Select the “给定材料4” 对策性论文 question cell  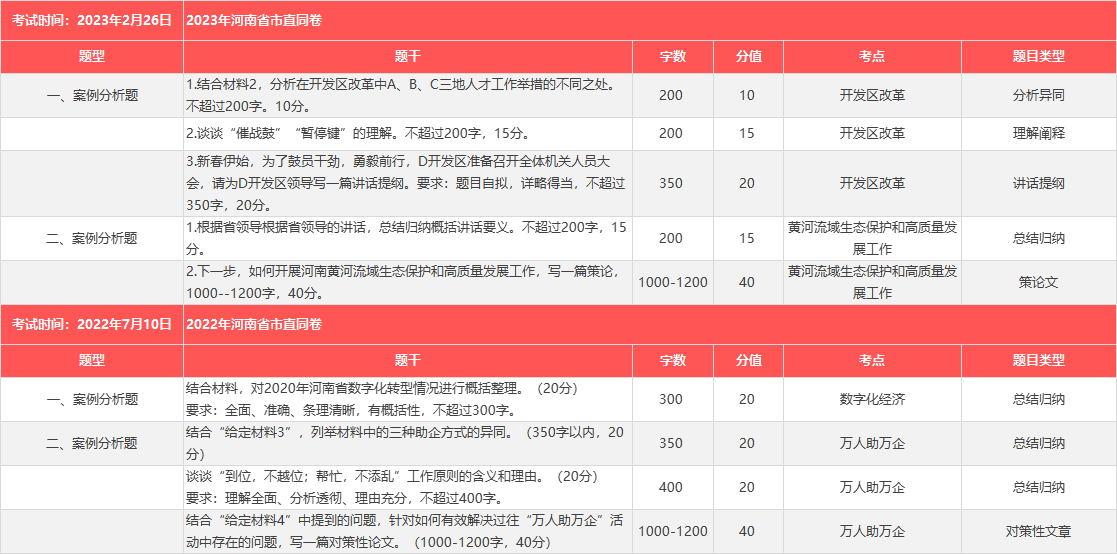[x=407, y=531]
